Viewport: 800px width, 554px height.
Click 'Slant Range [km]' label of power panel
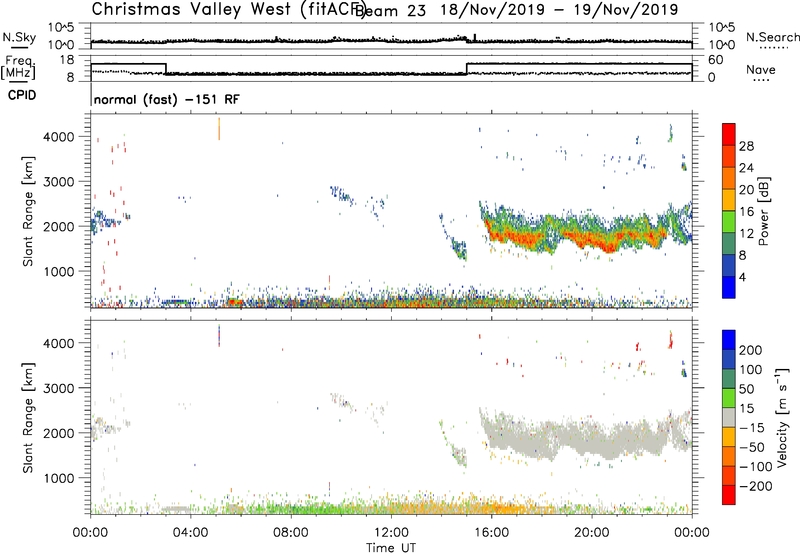pos(28,211)
